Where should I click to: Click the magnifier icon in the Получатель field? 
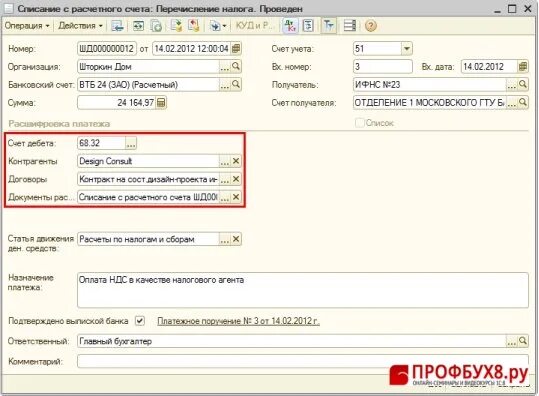coord(523,84)
